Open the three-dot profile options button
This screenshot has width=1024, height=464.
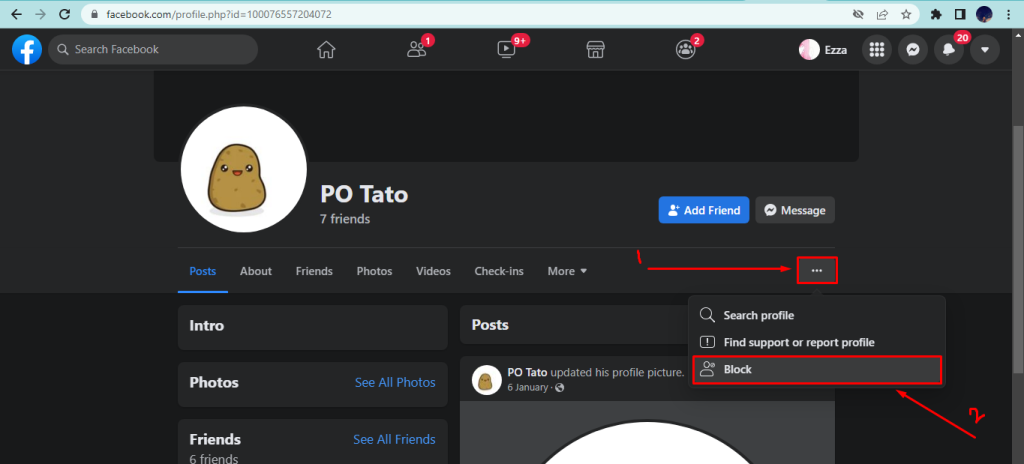pos(816,271)
